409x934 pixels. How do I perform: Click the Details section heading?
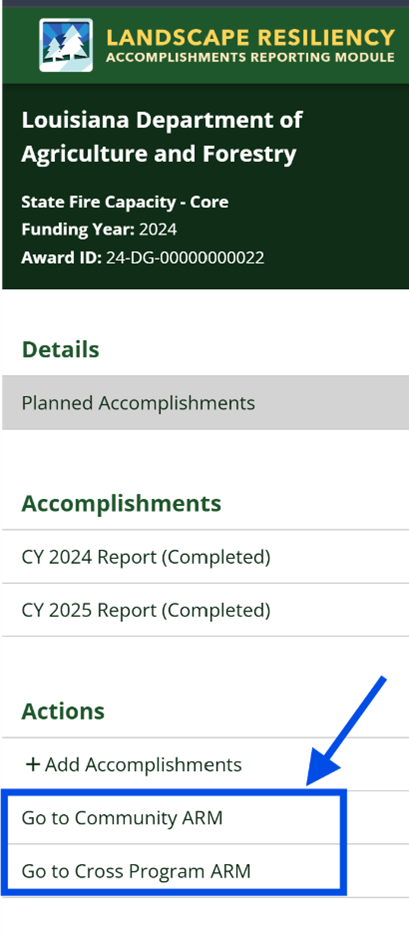pyautogui.click(x=60, y=349)
